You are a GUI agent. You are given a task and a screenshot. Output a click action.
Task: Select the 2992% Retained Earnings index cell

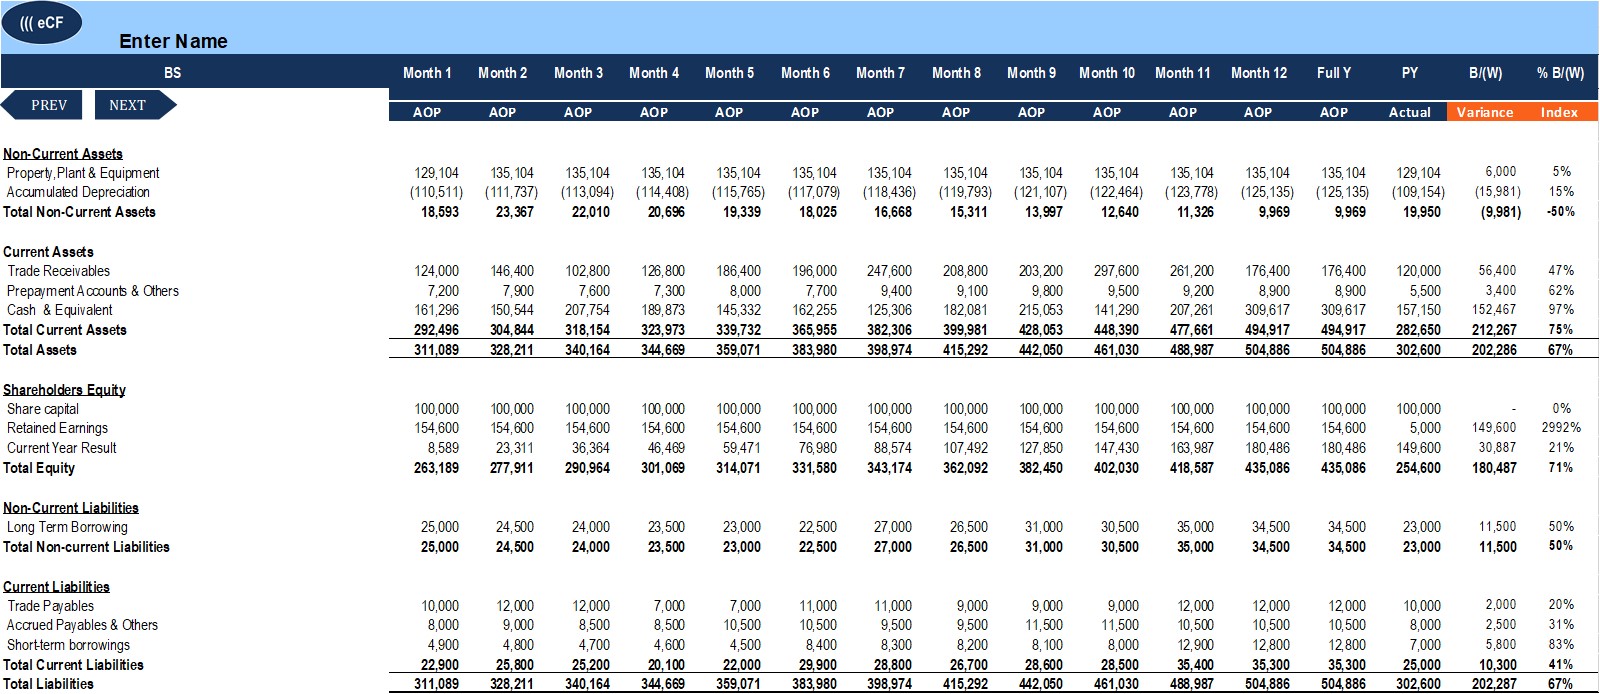click(x=1561, y=428)
